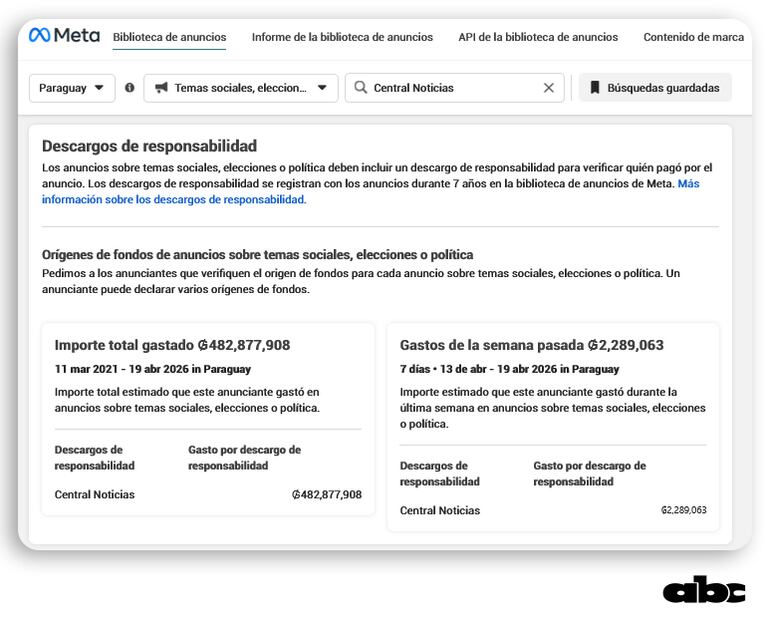Click Central Noticias in last week table

pyautogui.click(x=440, y=511)
